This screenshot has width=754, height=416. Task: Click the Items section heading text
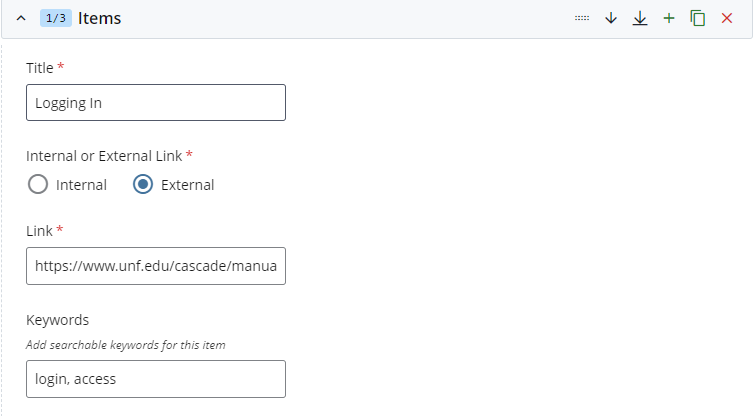click(99, 19)
